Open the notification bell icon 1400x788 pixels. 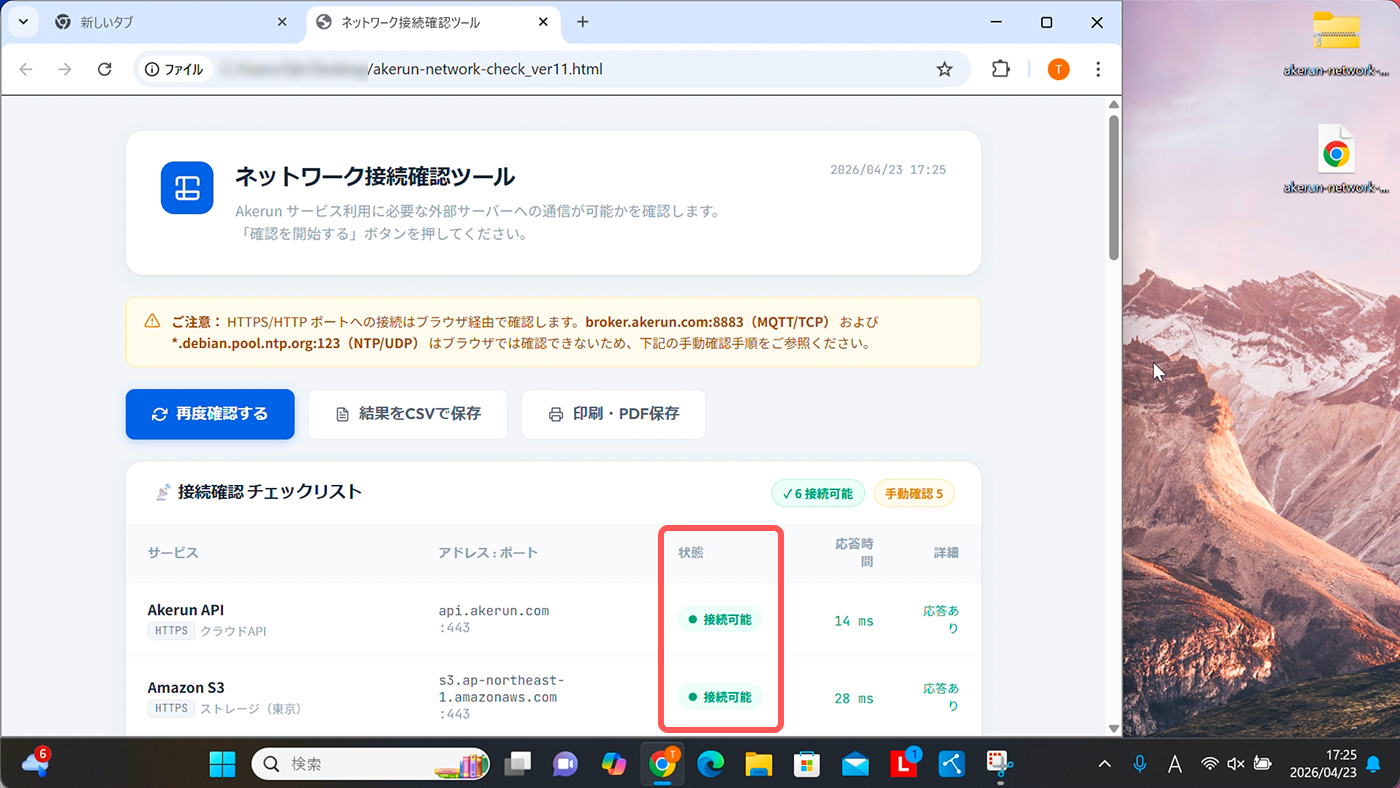pyautogui.click(x=1373, y=764)
